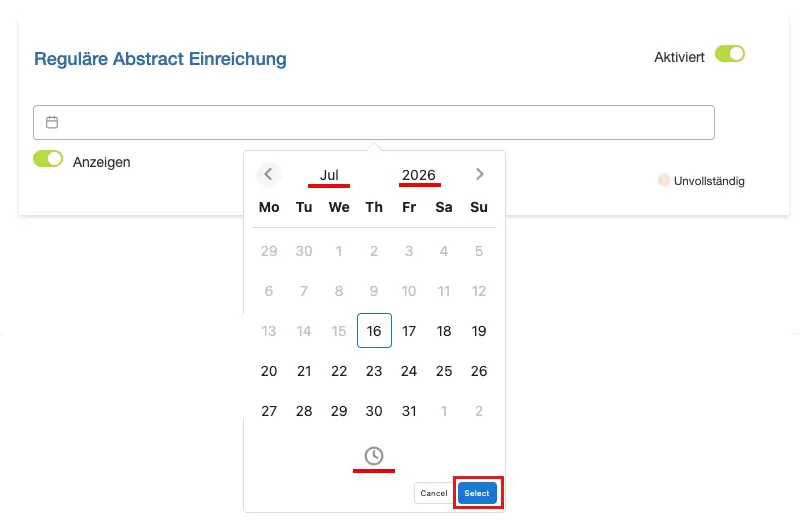Viewport: 800px width, 523px height.
Task: Pick July 16 in the calendar
Action: pyautogui.click(x=374, y=331)
